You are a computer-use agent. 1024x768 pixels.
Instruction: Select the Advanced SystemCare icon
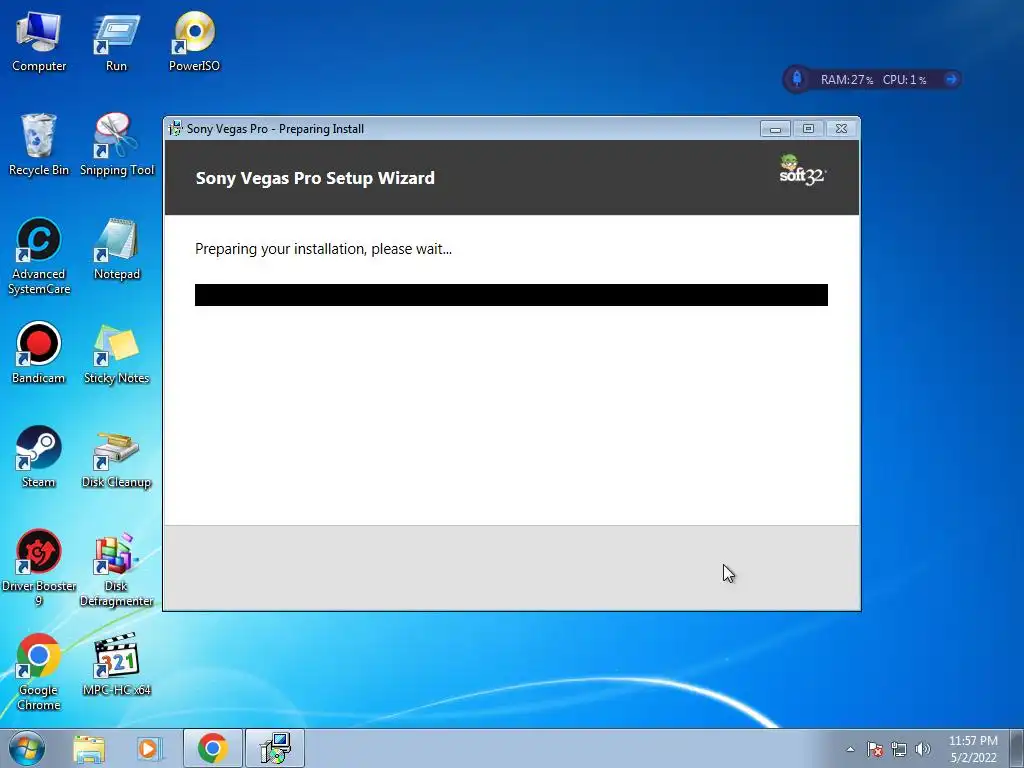pos(39,256)
